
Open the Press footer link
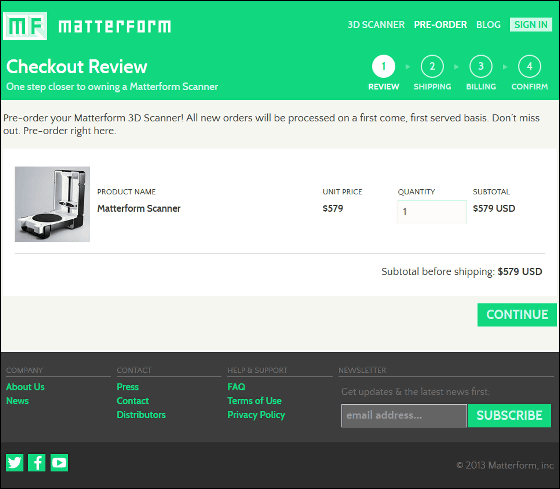click(x=128, y=387)
